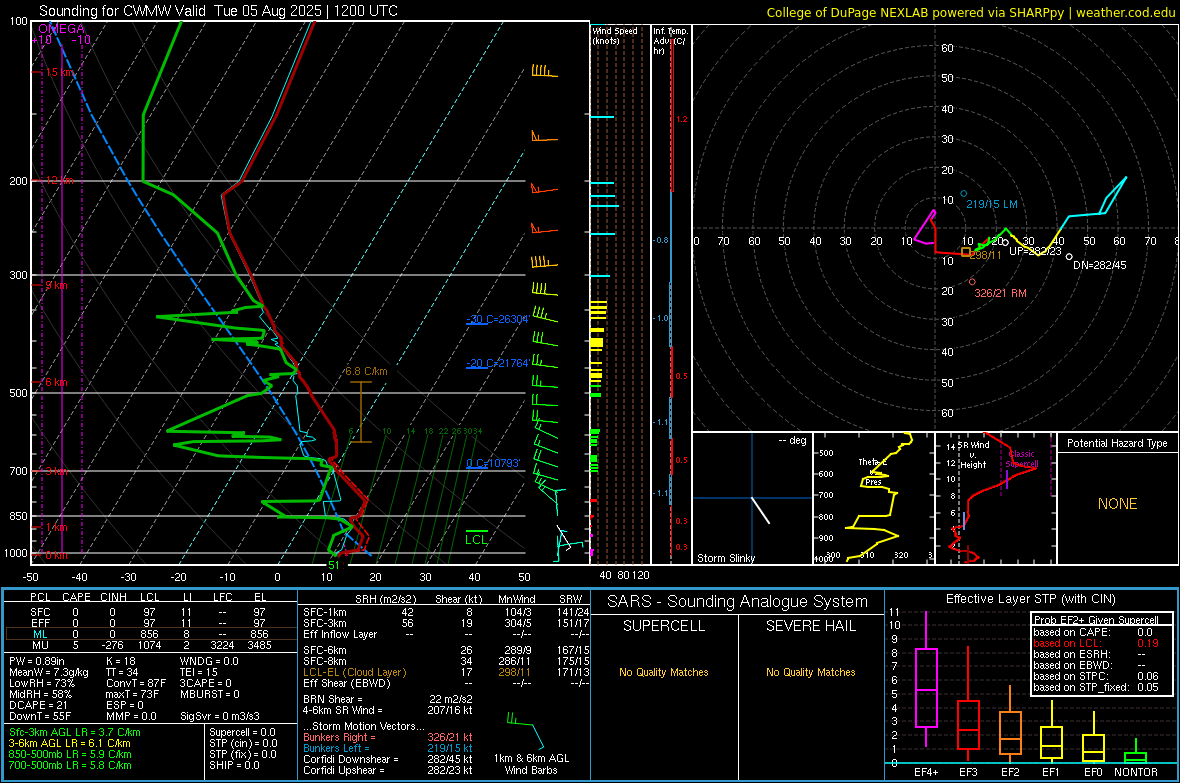The width and height of the screenshot is (1180, 783).
Task: Select the Inf. Temp. Adv. panel header
Action: coord(669,41)
